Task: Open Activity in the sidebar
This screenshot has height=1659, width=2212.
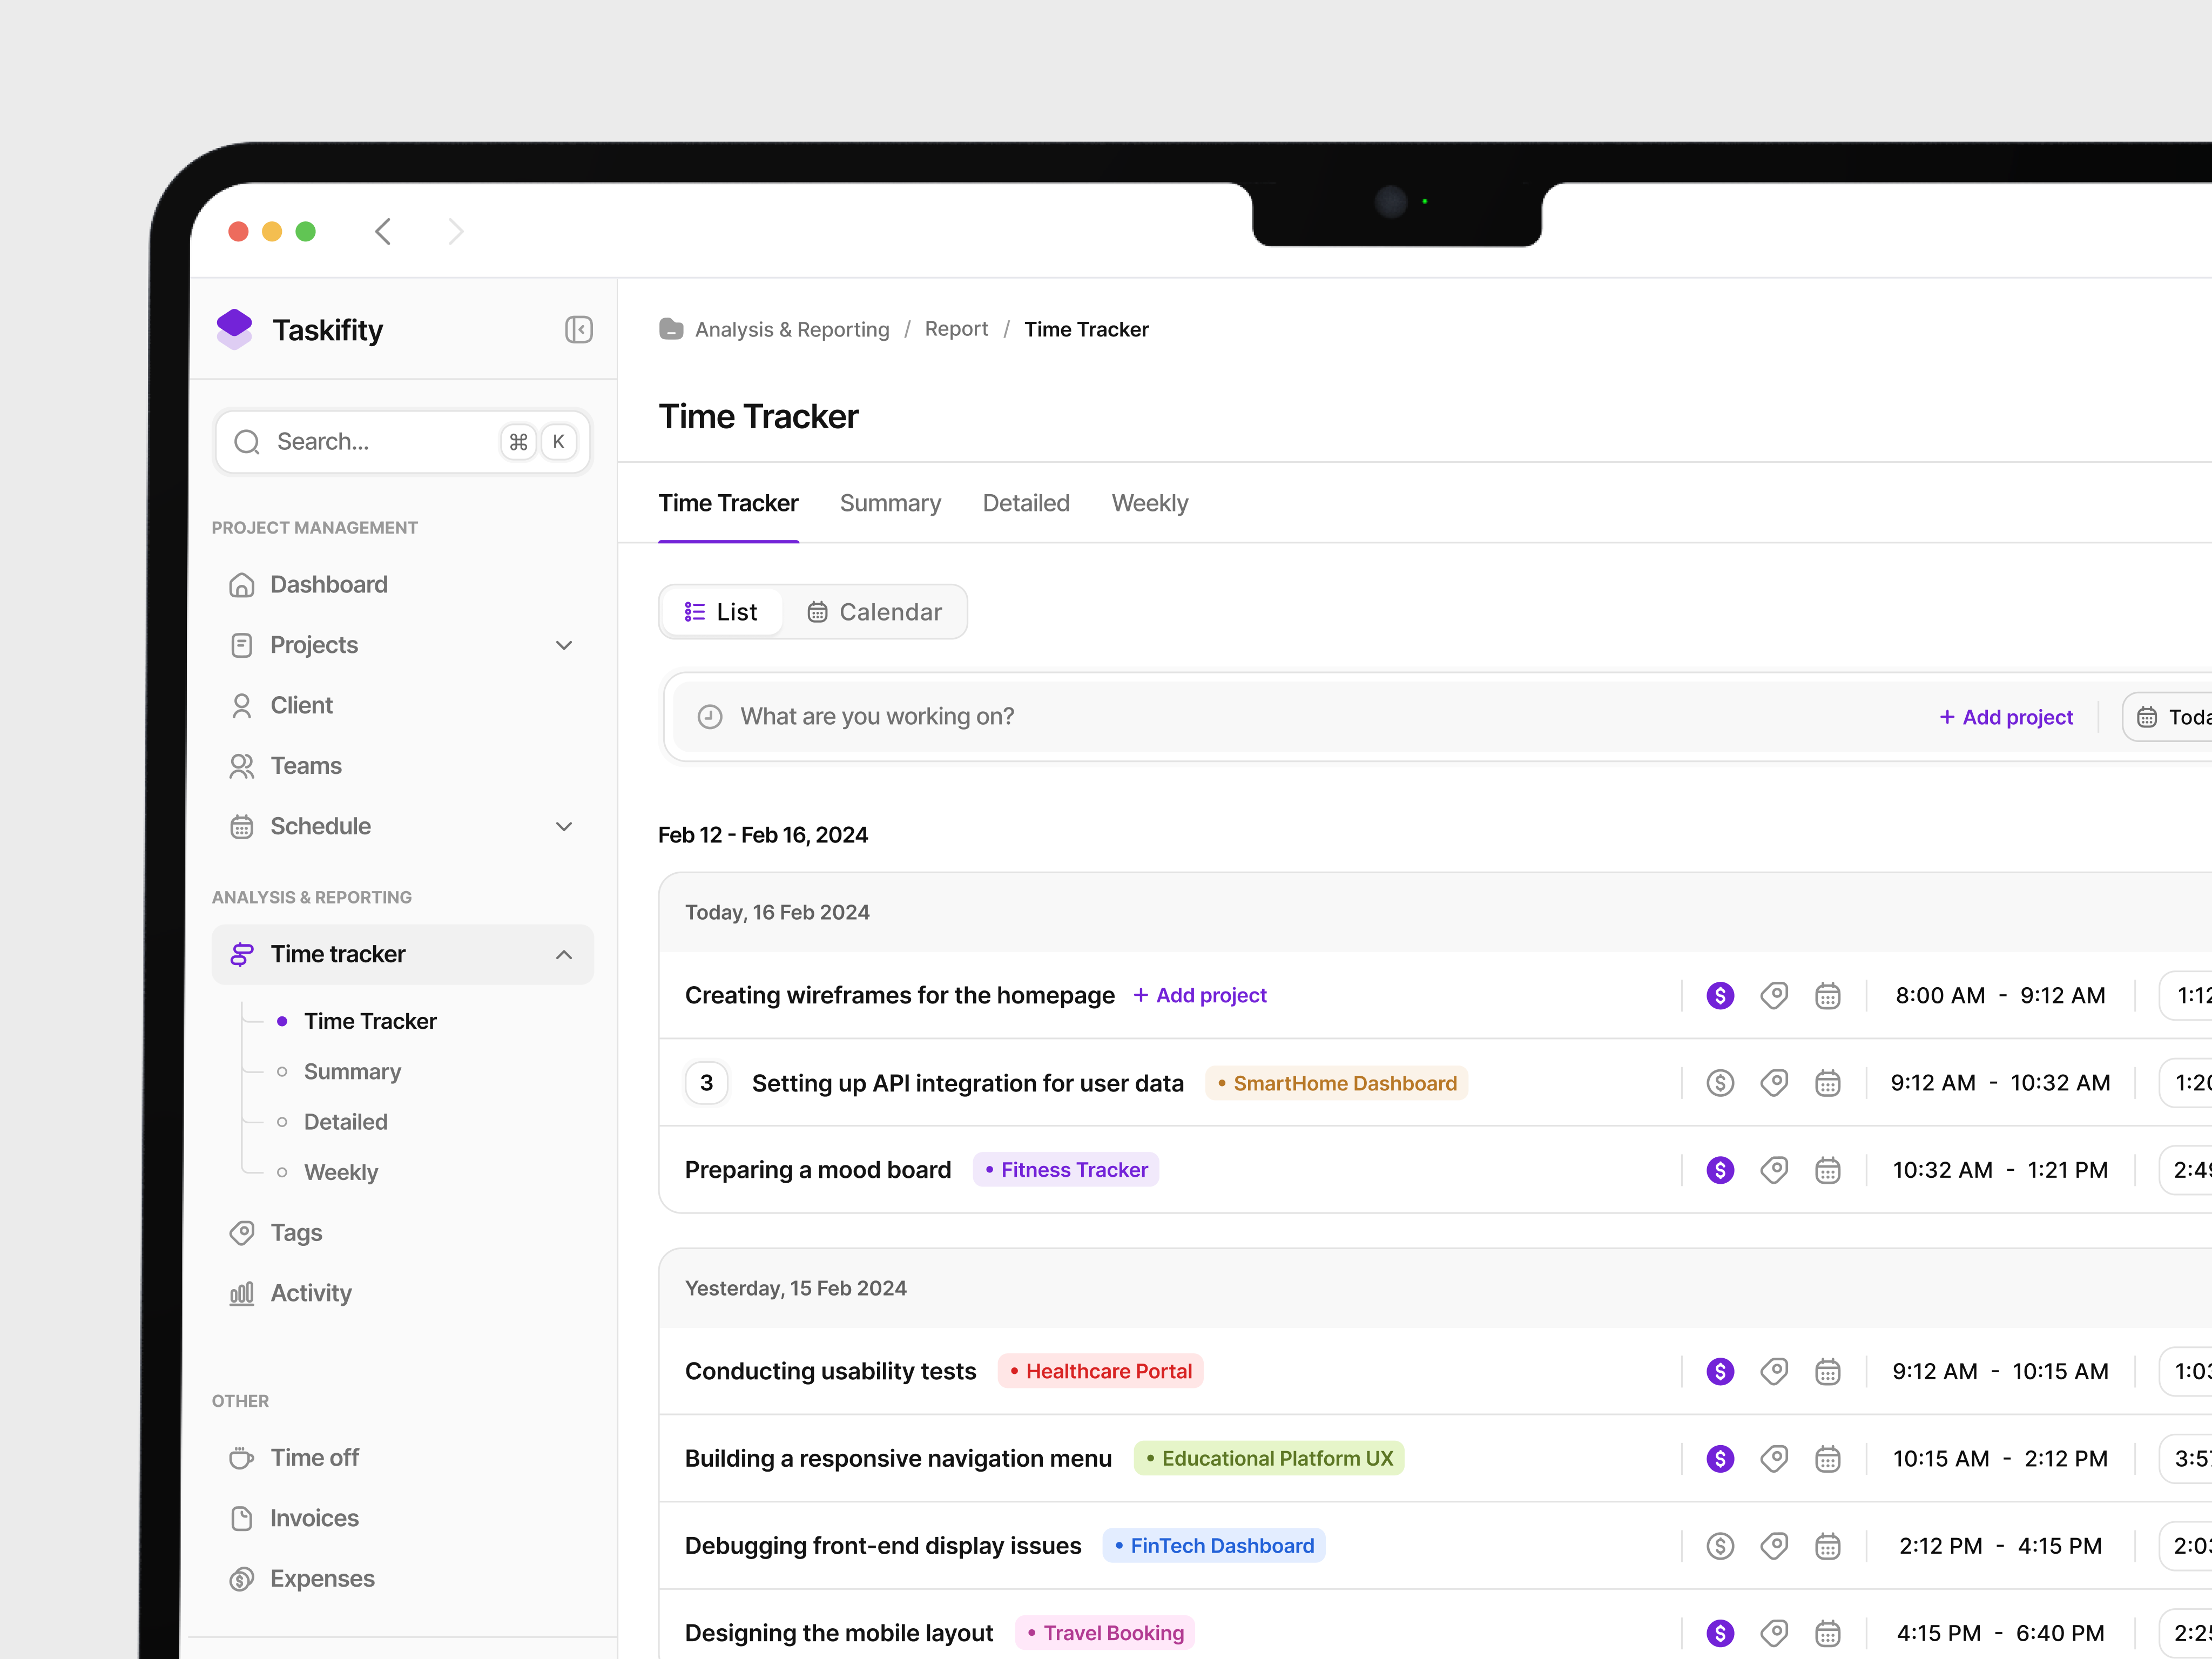Action: [x=403, y=1293]
